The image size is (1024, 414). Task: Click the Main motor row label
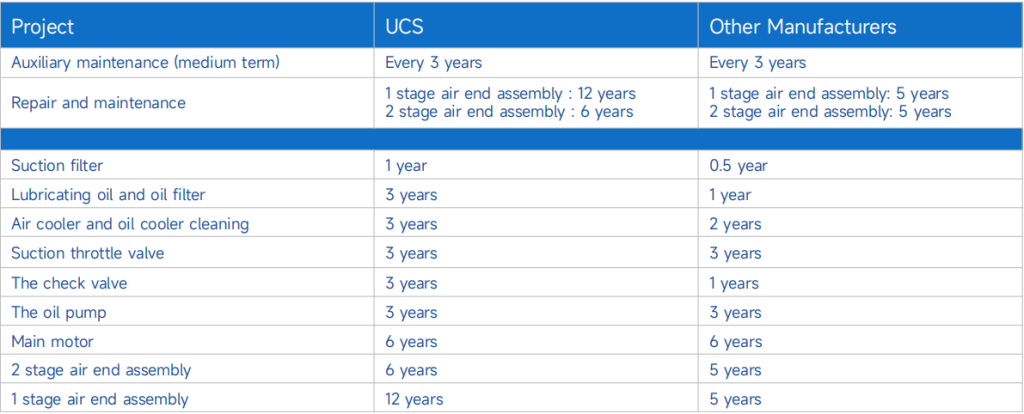pos(50,342)
